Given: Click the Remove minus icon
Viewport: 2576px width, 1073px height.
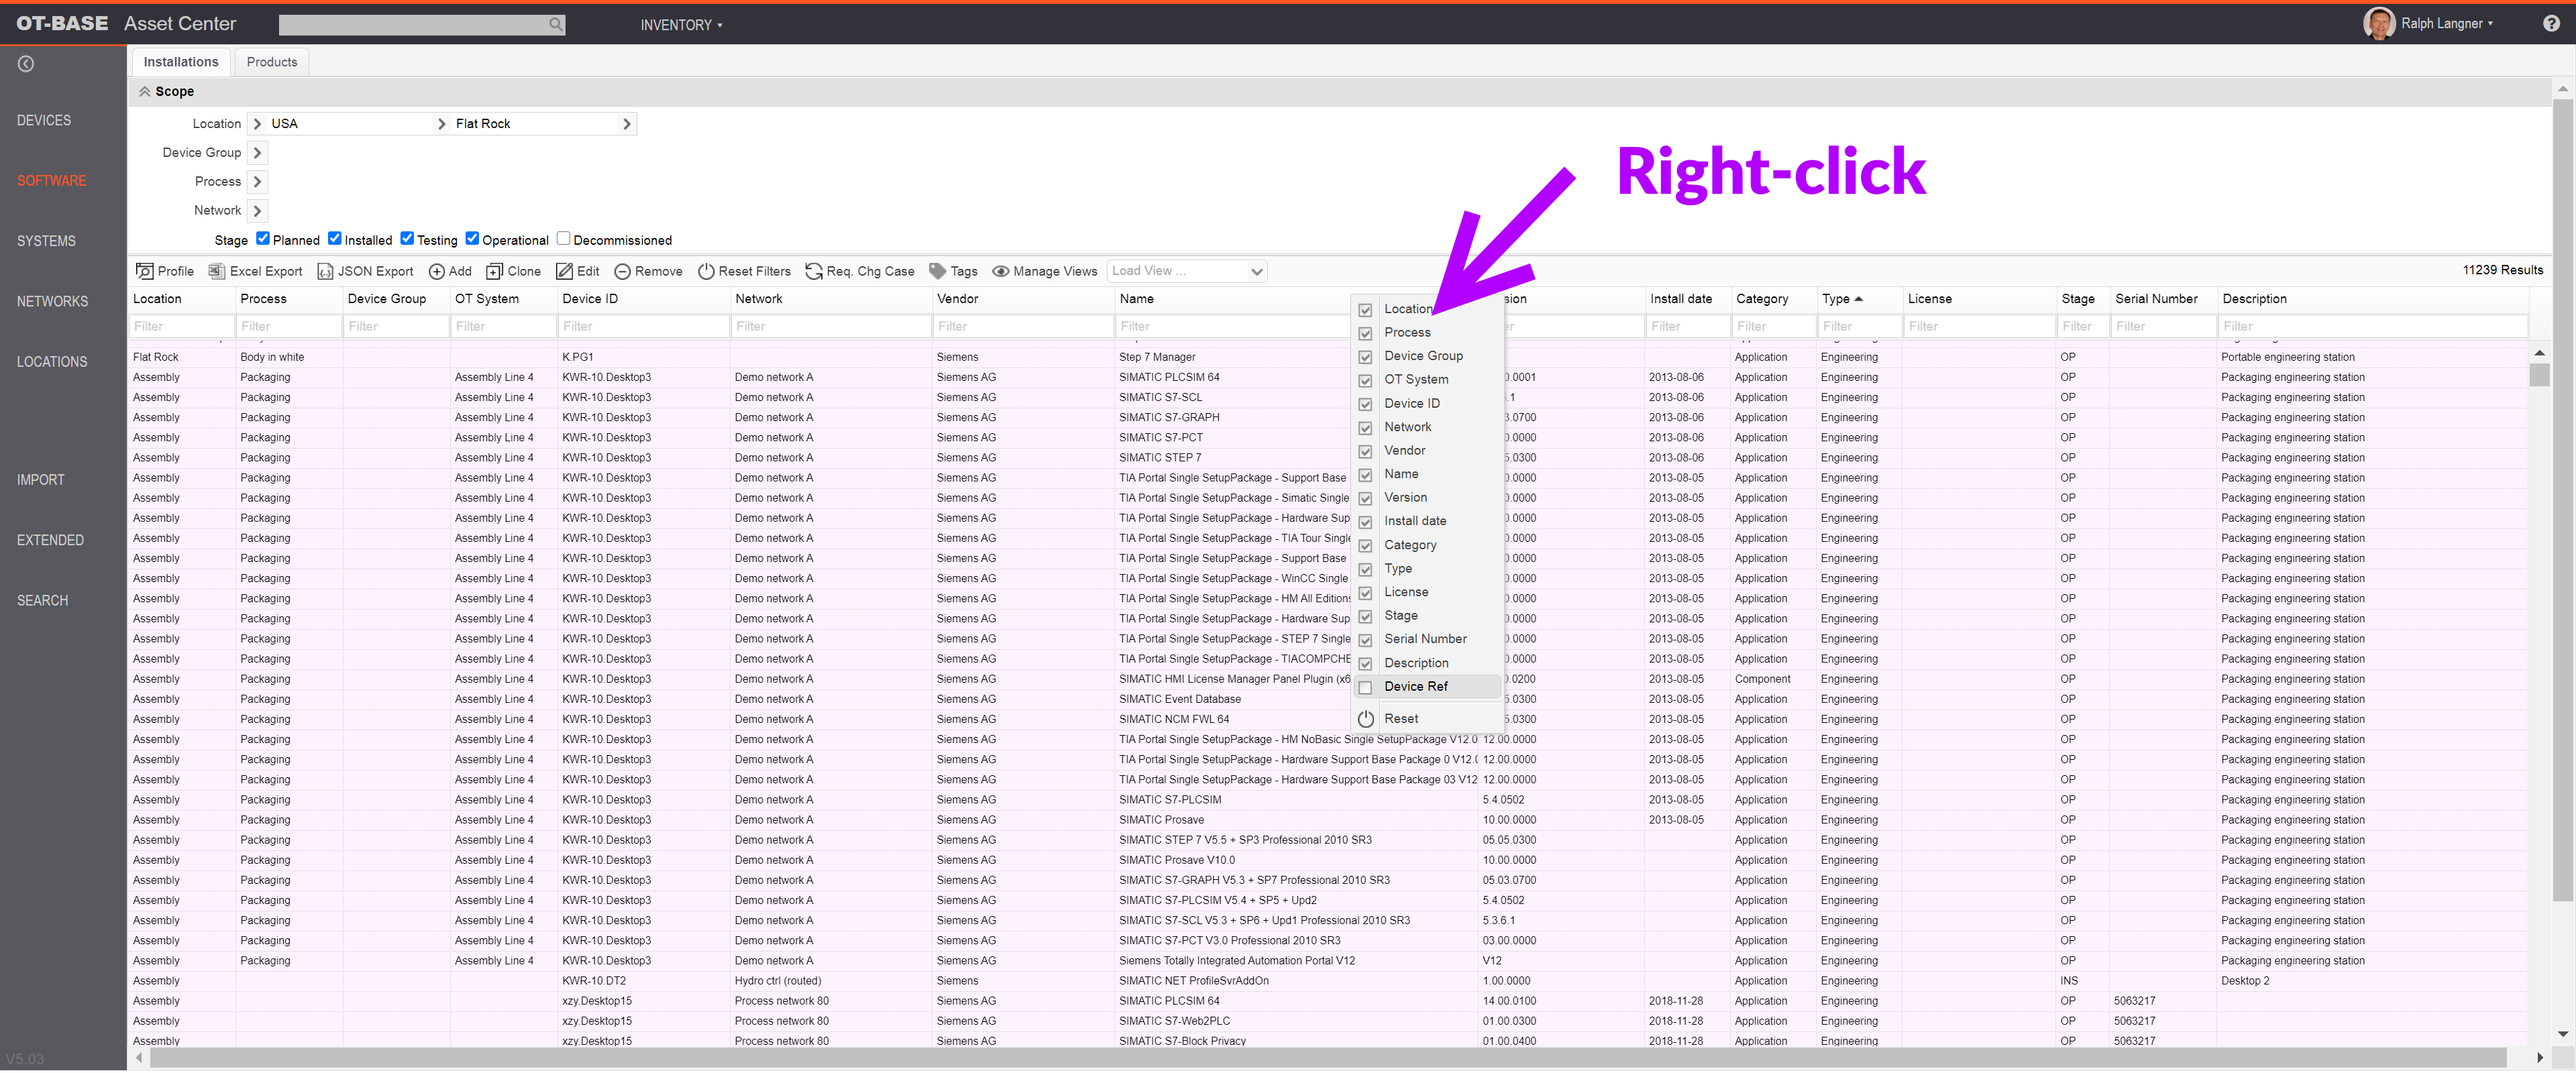Looking at the screenshot, I should [x=622, y=271].
